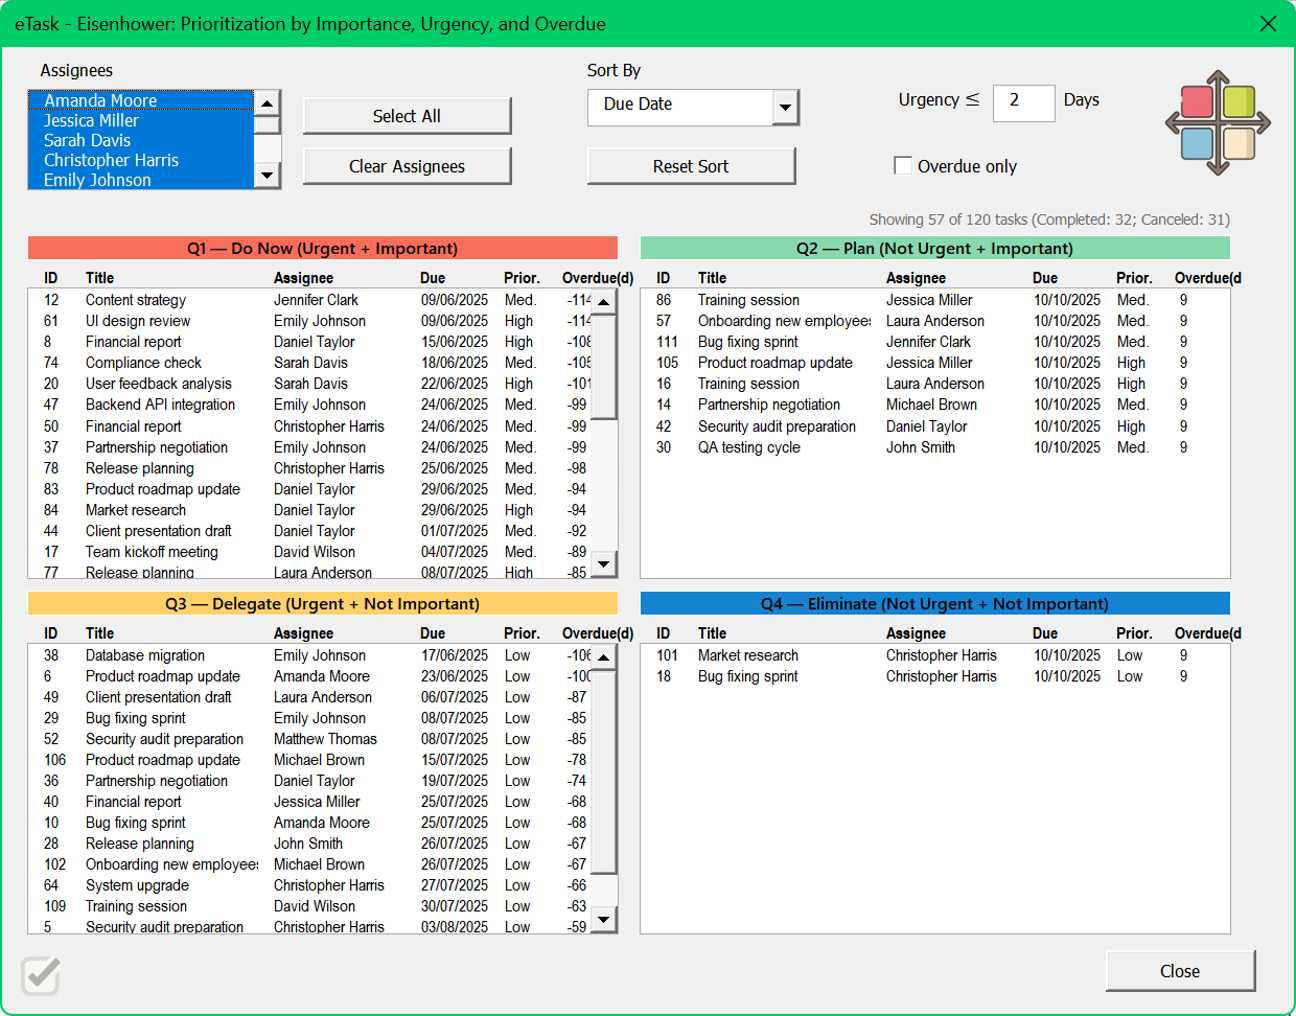The image size is (1296, 1016).
Task: Click the tan quadrant of the matrix icon
Action: (x=1240, y=143)
